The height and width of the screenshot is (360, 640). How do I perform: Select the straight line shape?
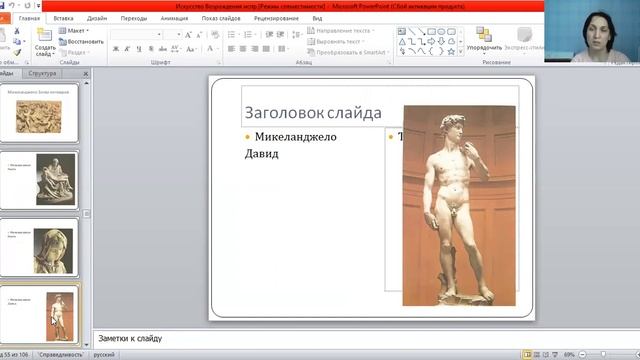[412, 31]
